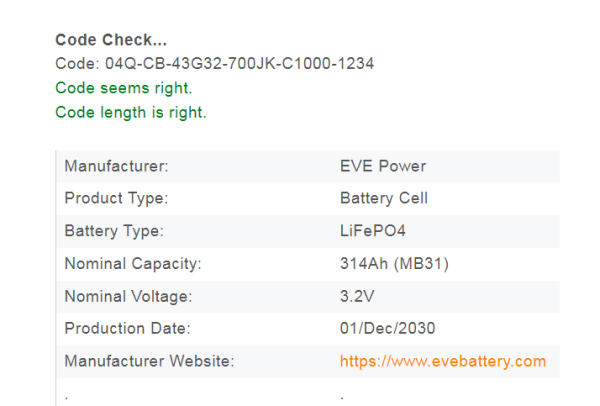This screenshot has height=406, width=600.
Task: Click the 'Code:' label text
Action: [74, 64]
